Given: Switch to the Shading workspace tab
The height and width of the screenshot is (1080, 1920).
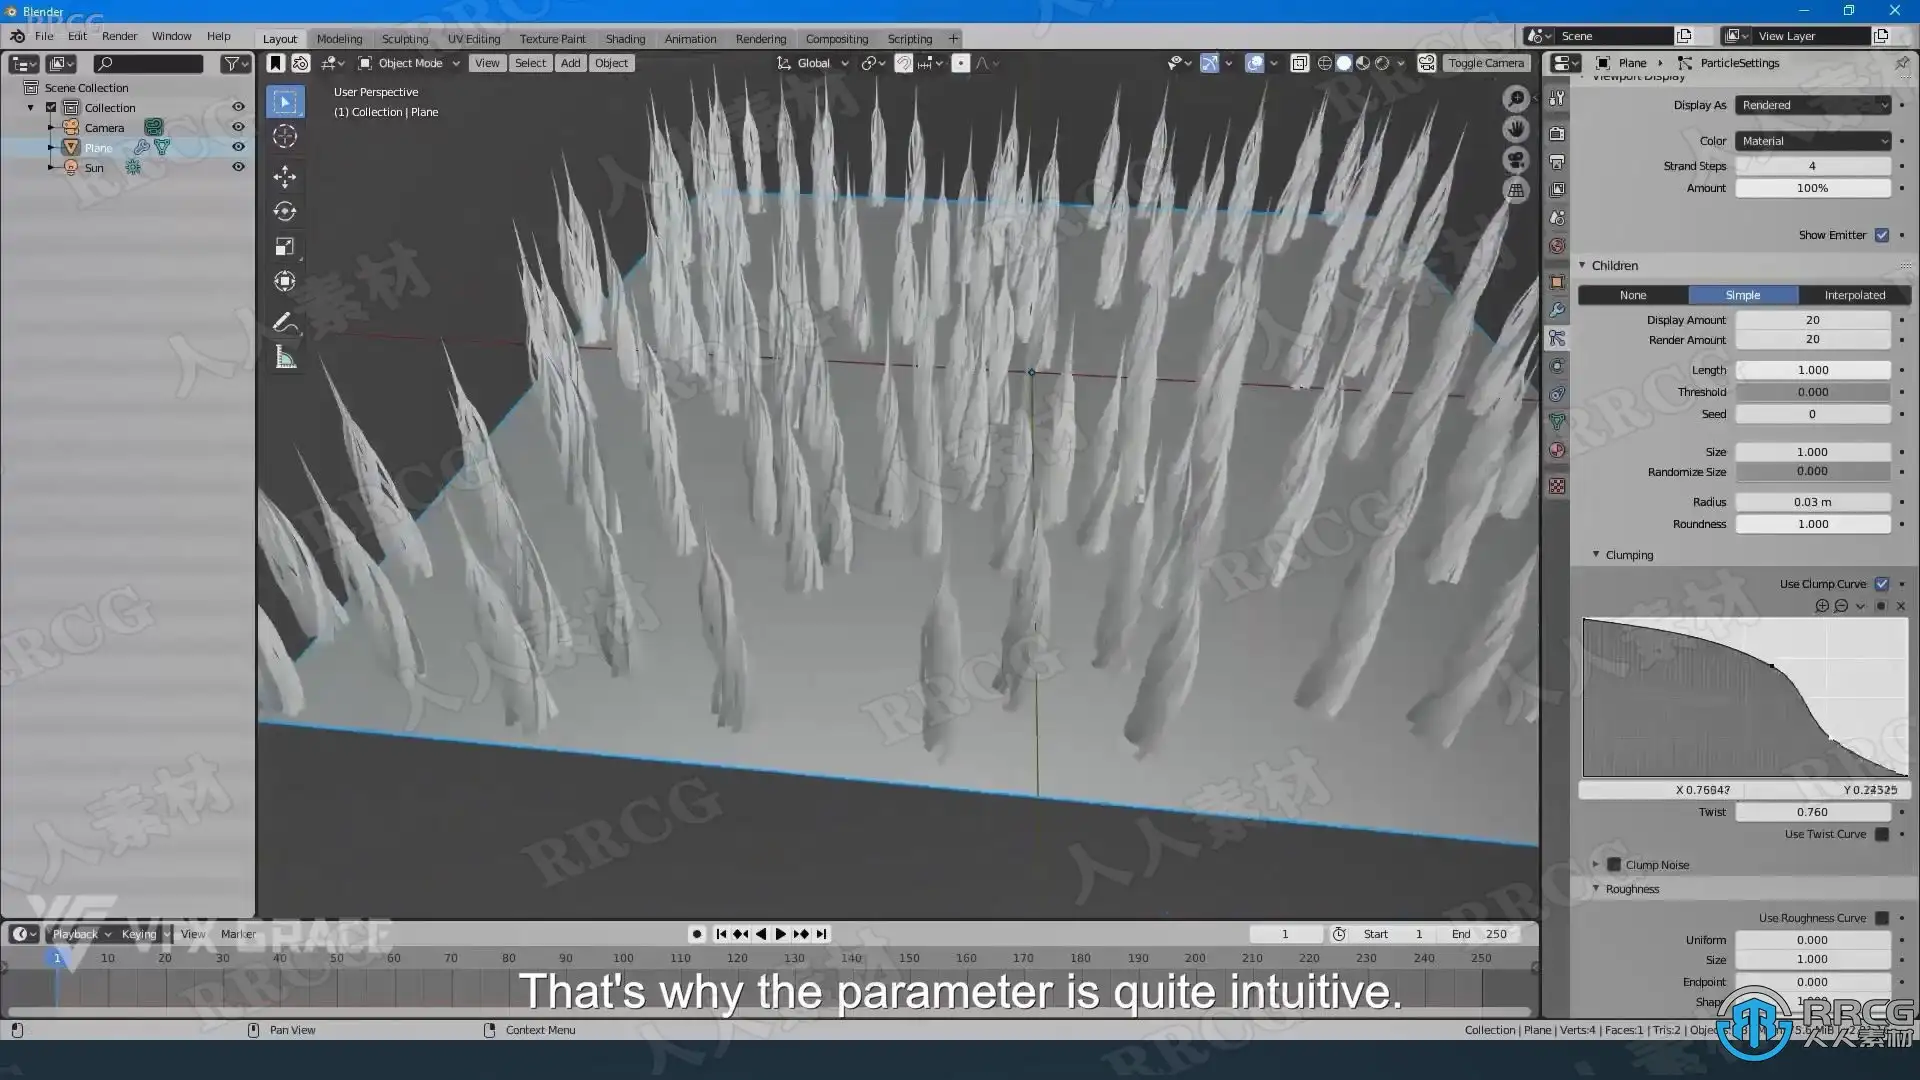Looking at the screenshot, I should click(x=625, y=39).
